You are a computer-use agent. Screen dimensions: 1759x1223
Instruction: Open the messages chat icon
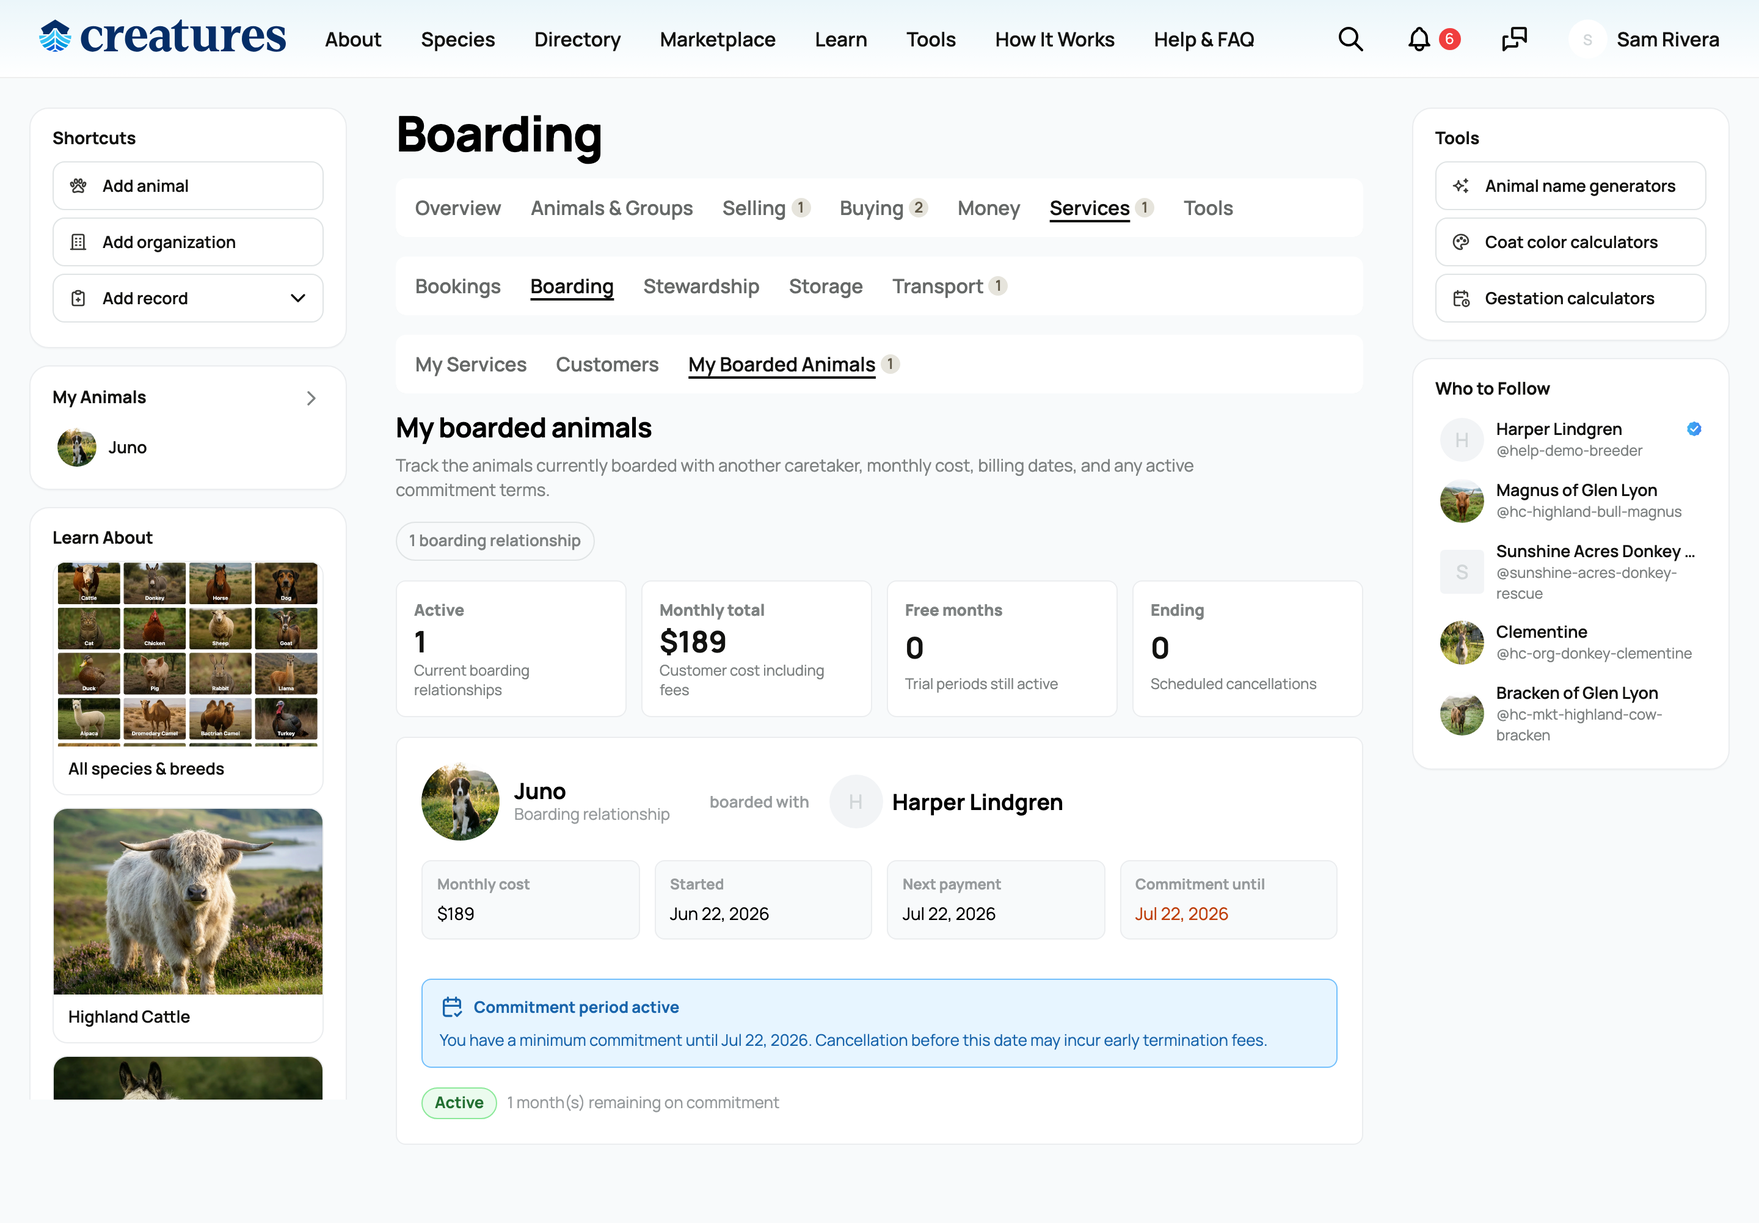(x=1514, y=39)
